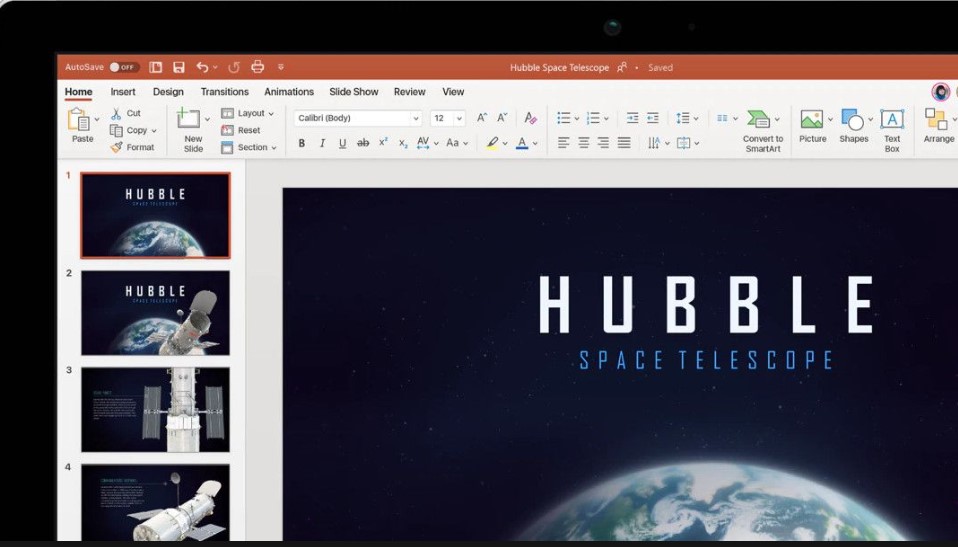Viewport: 958px width, 547px height.
Task: Click the Line Spacing icon
Action: click(682, 118)
